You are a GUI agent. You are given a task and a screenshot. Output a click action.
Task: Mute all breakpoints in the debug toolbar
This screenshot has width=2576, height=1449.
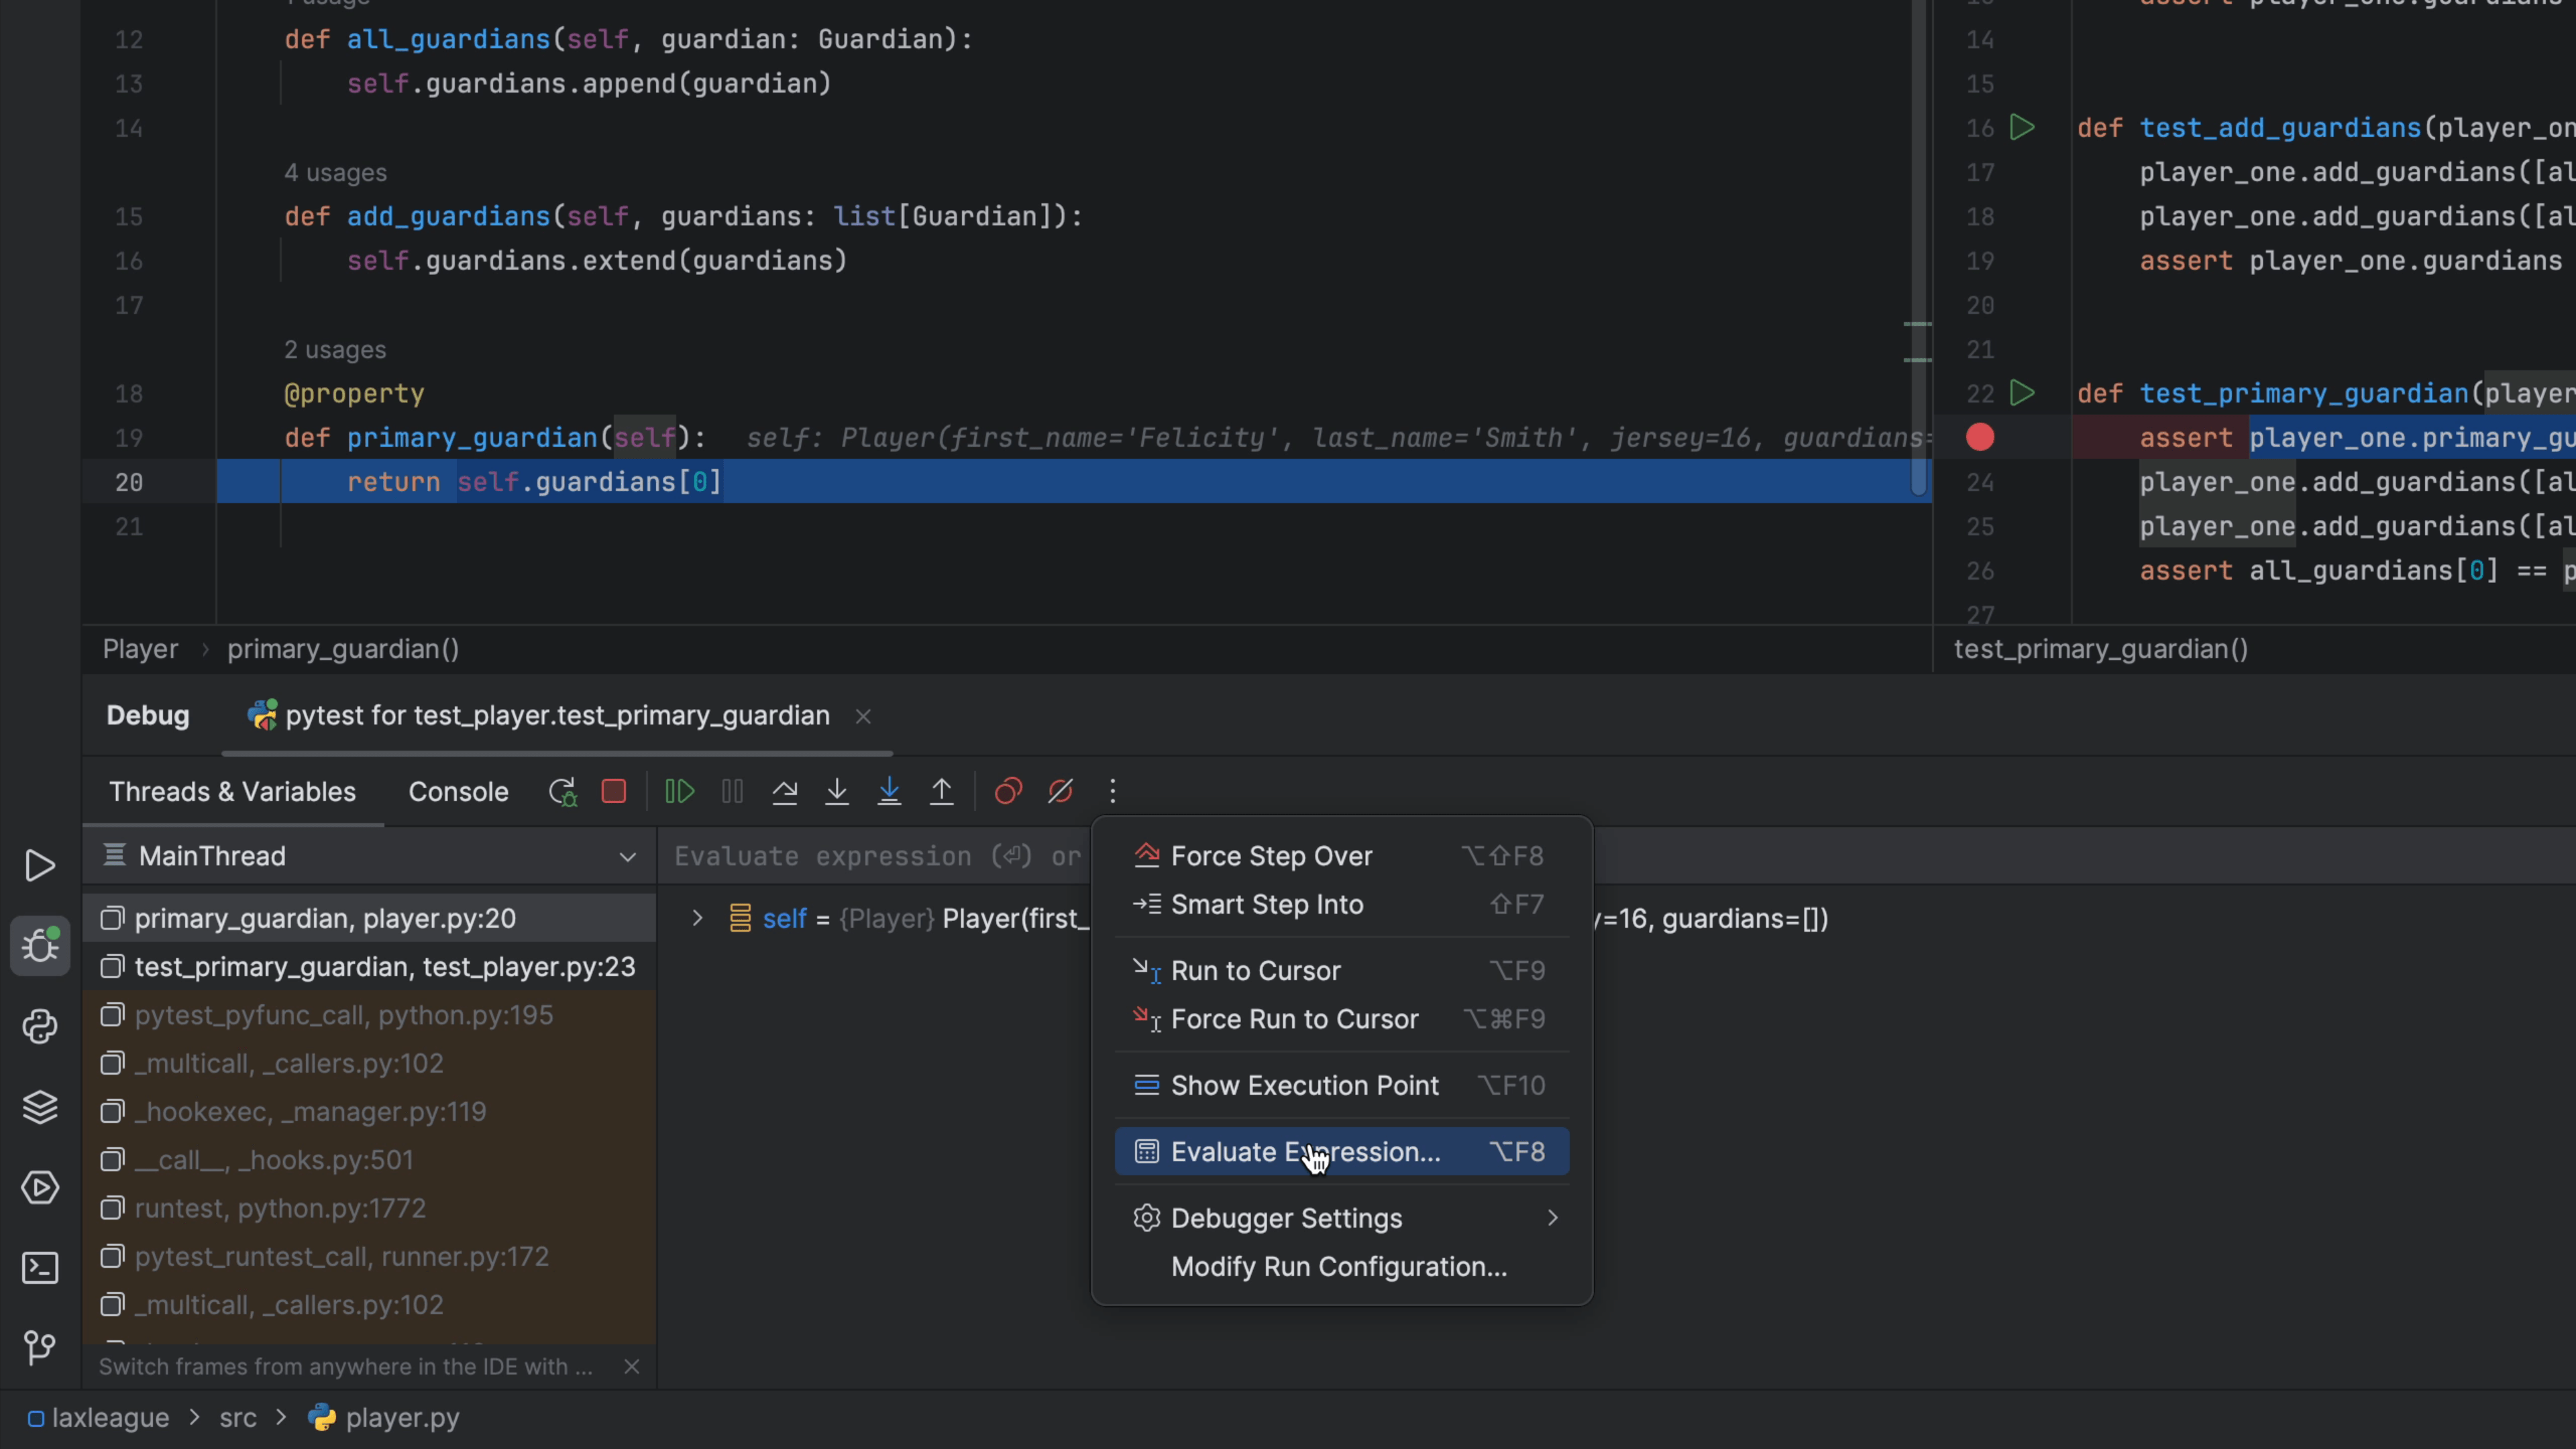(1061, 791)
